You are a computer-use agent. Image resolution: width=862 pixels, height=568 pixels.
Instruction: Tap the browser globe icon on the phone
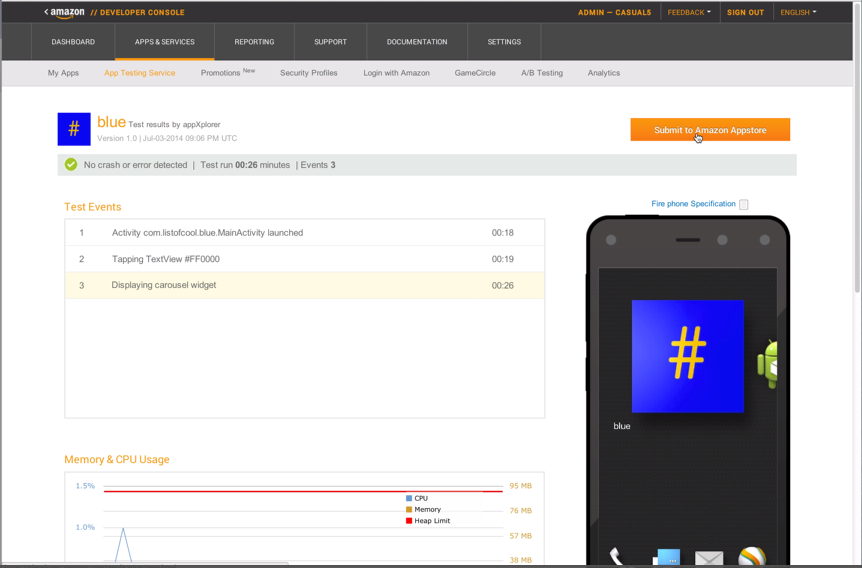(x=752, y=556)
